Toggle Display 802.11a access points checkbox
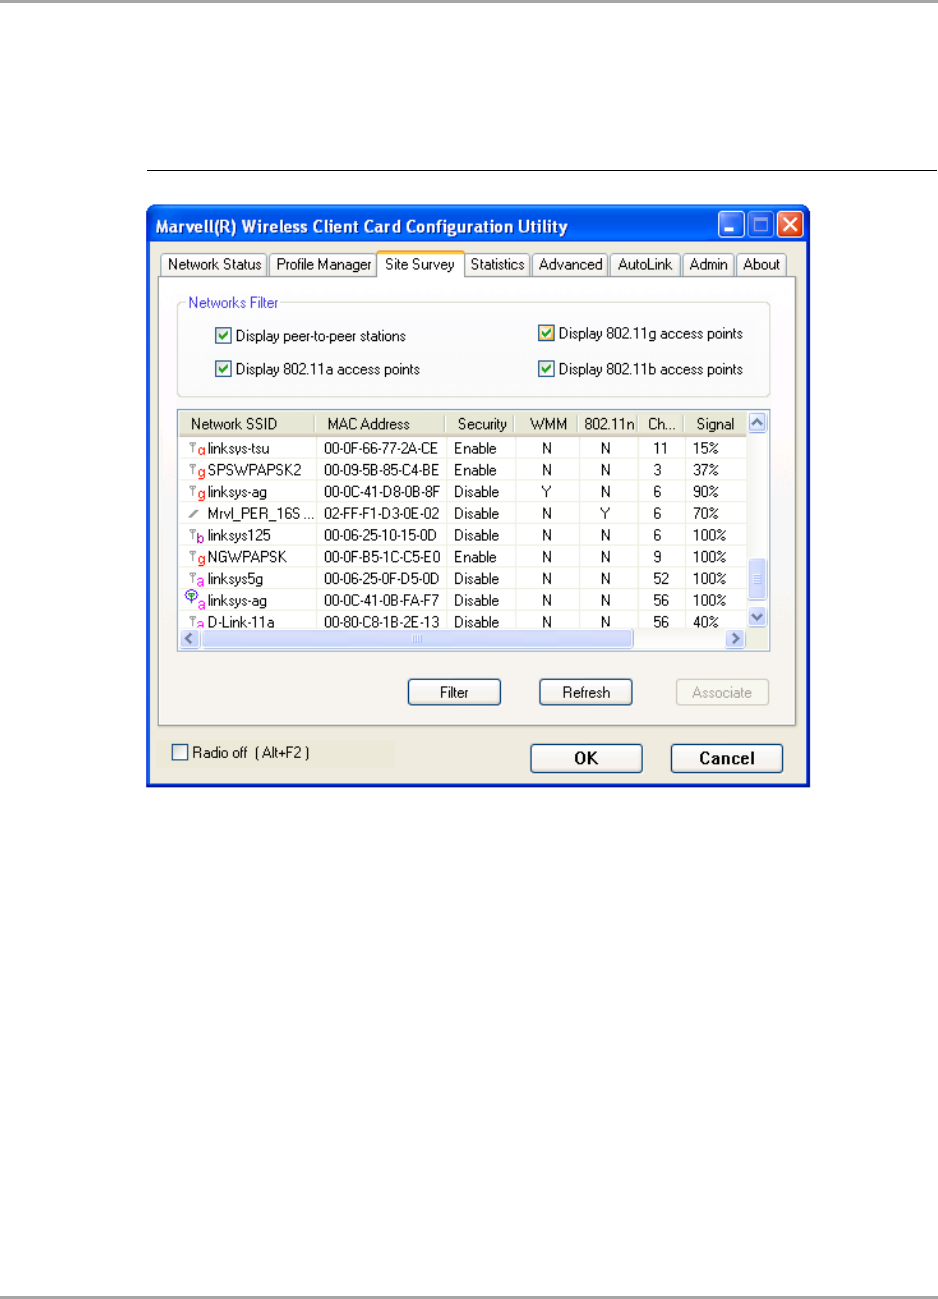The image size is (938, 1299). click(x=223, y=369)
